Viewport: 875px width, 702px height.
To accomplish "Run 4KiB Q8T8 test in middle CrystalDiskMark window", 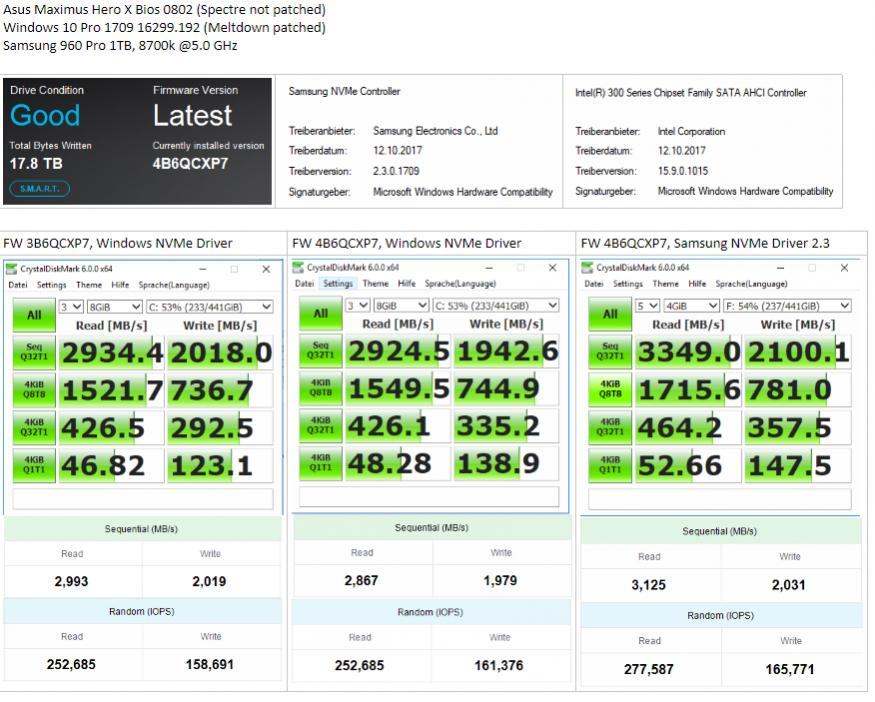I will click(320, 388).
